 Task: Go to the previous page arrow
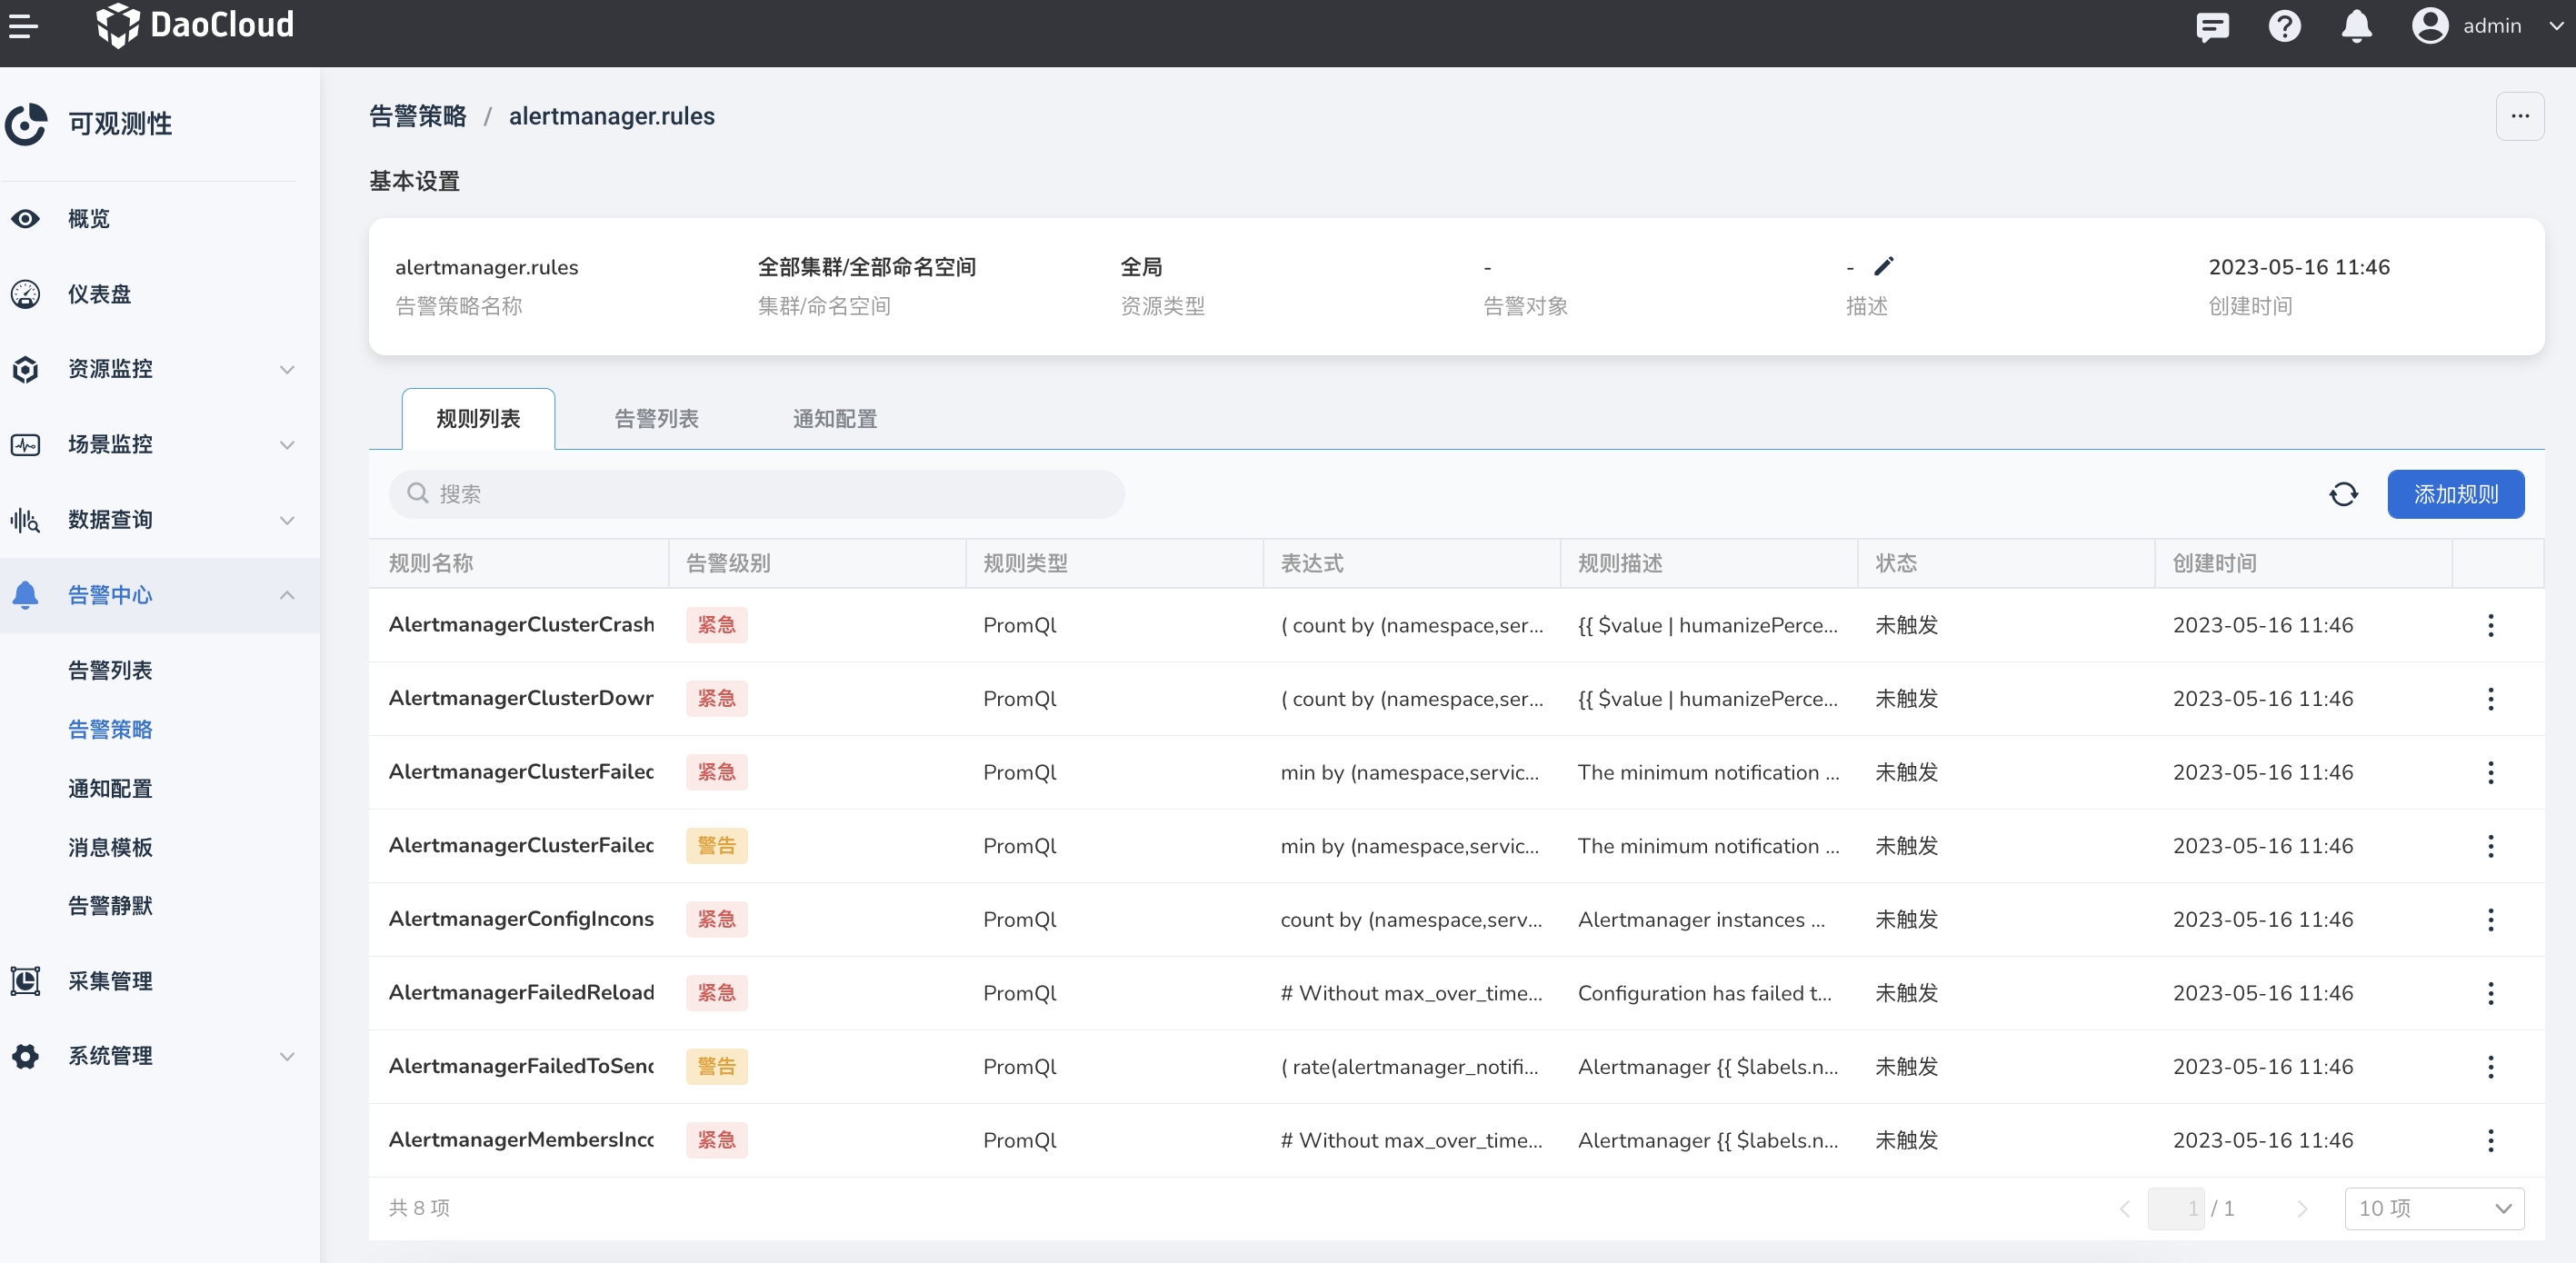tap(2125, 1208)
